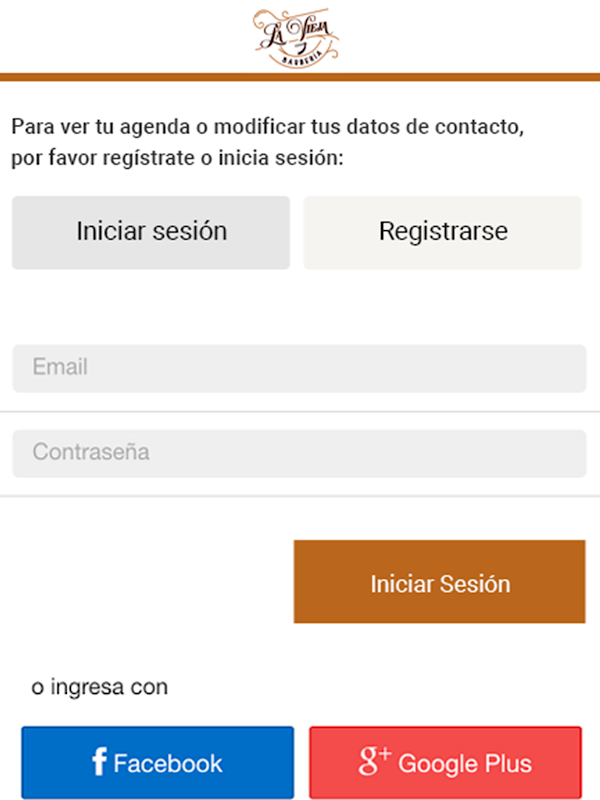
Task: Click the 'por favor regístrate o inicia sesión' line
Action: pyautogui.click(x=177, y=158)
